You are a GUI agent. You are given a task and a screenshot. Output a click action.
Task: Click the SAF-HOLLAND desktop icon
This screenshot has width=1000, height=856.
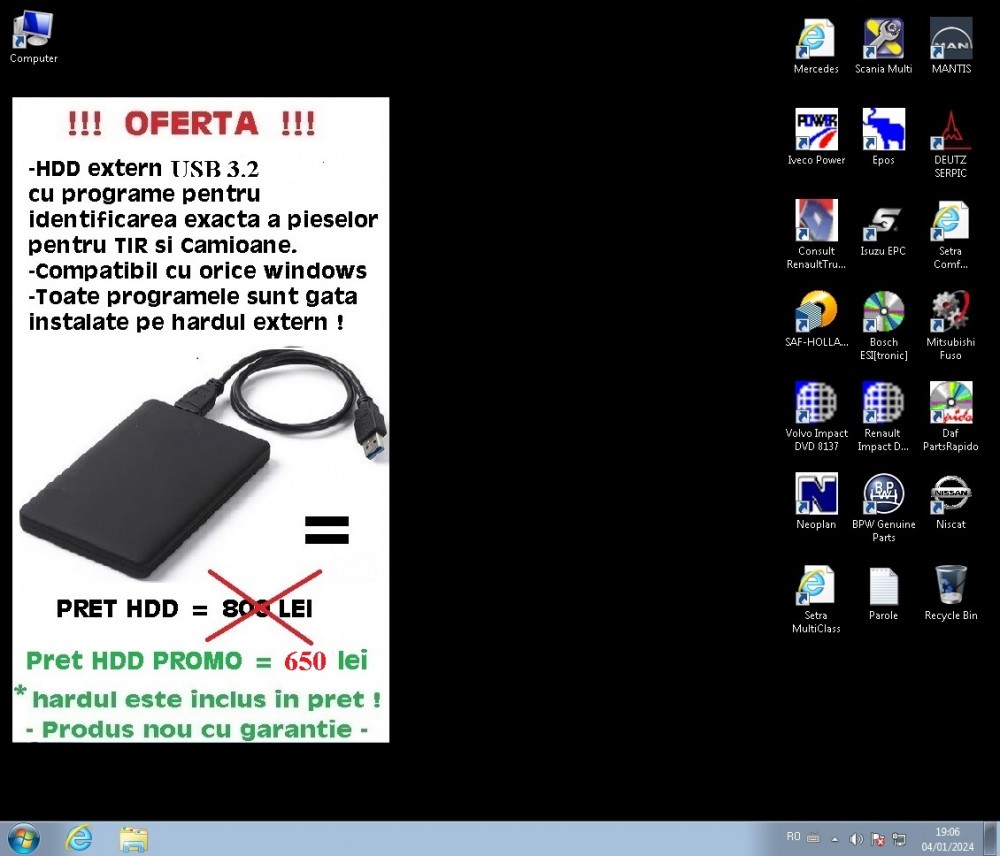click(x=816, y=319)
